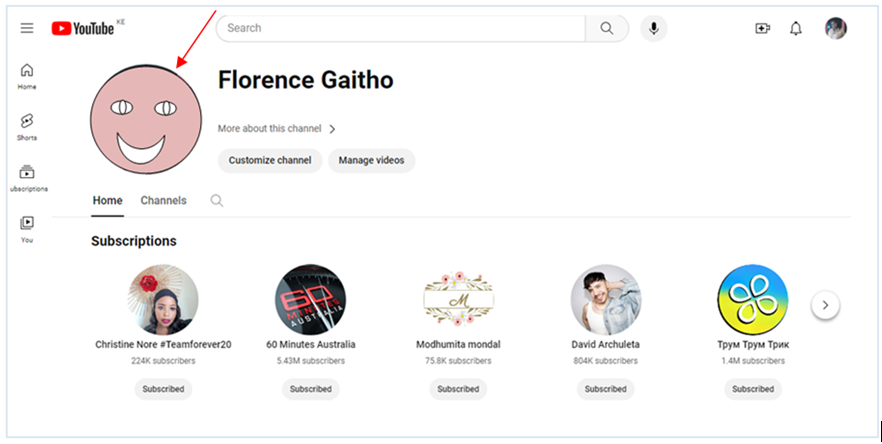Click the channel search magnifier icon
The image size is (882, 444).
click(217, 201)
